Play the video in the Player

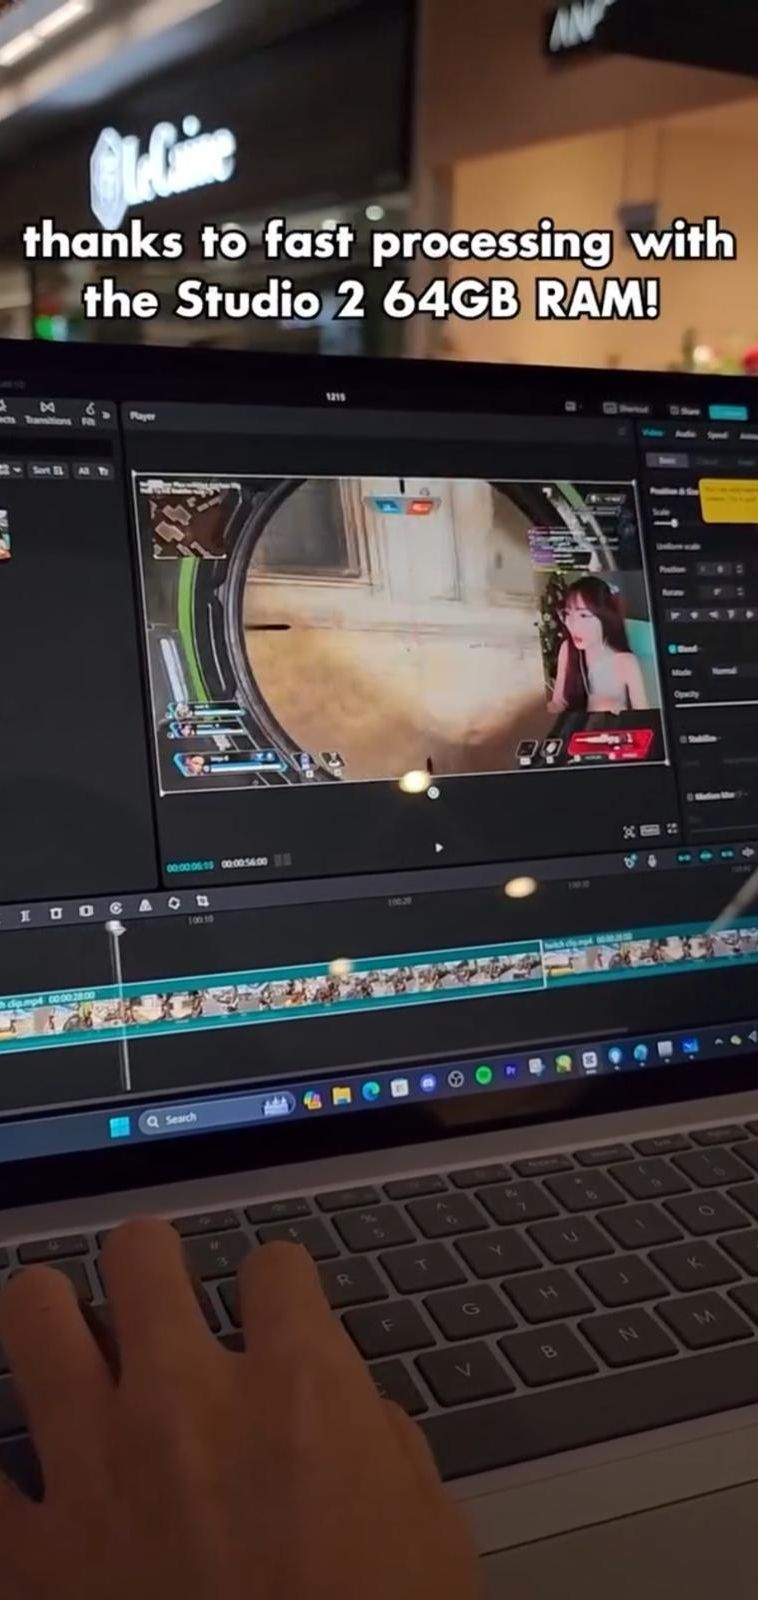[438, 848]
